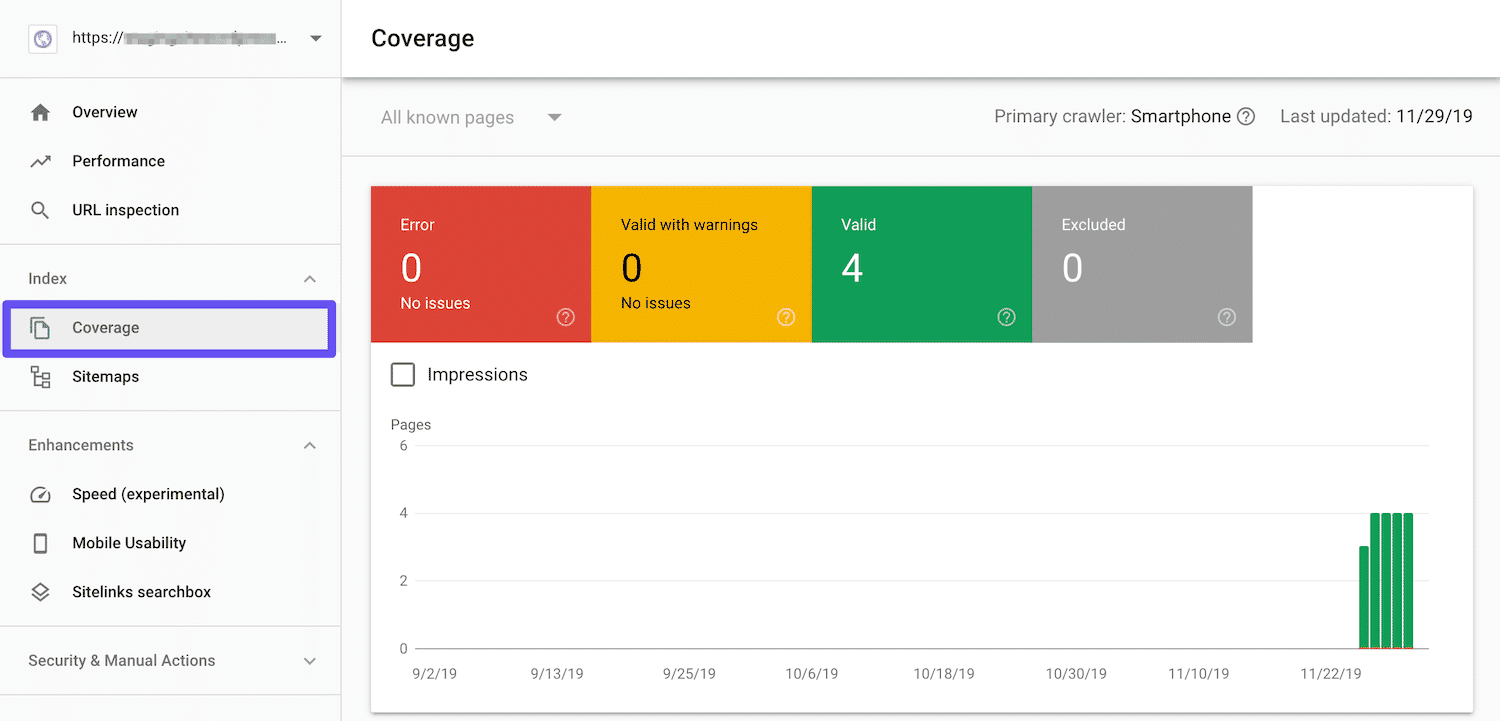Collapse the Index section
This screenshot has width=1500, height=721.
(x=310, y=279)
